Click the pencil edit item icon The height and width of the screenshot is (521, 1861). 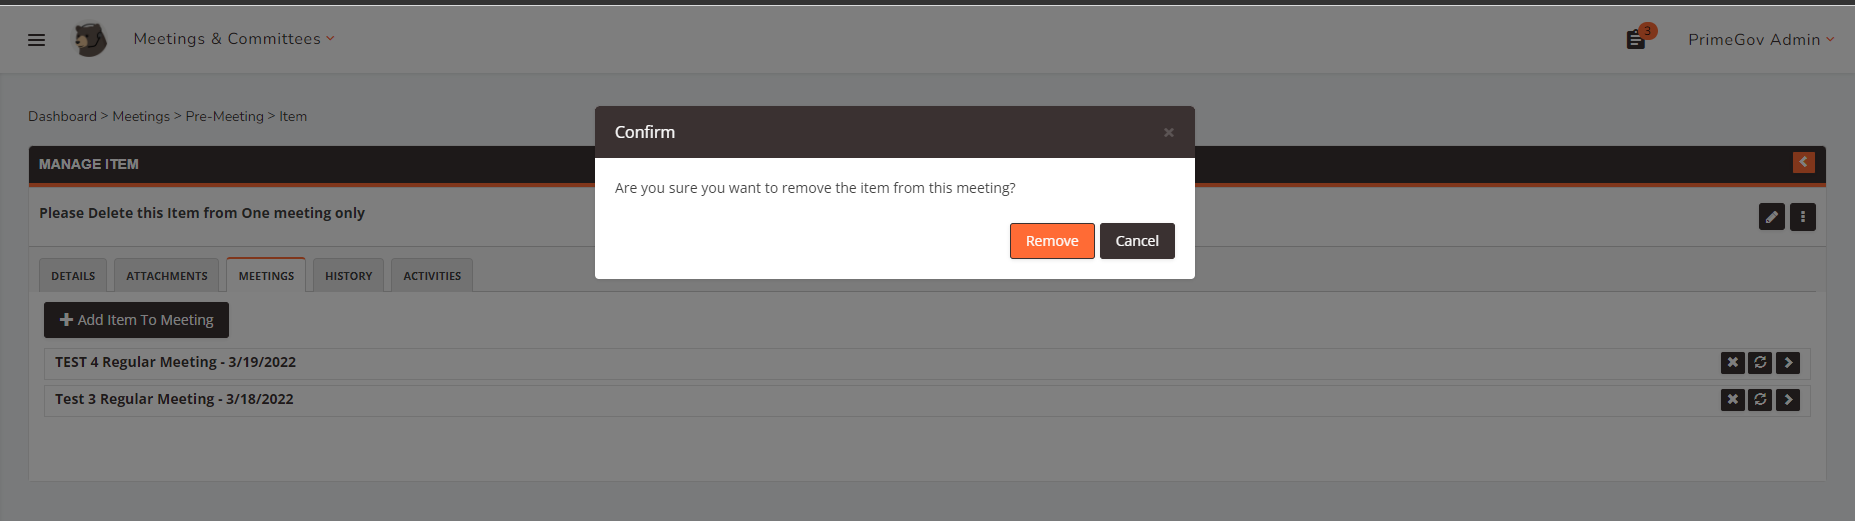pos(1771,217)
